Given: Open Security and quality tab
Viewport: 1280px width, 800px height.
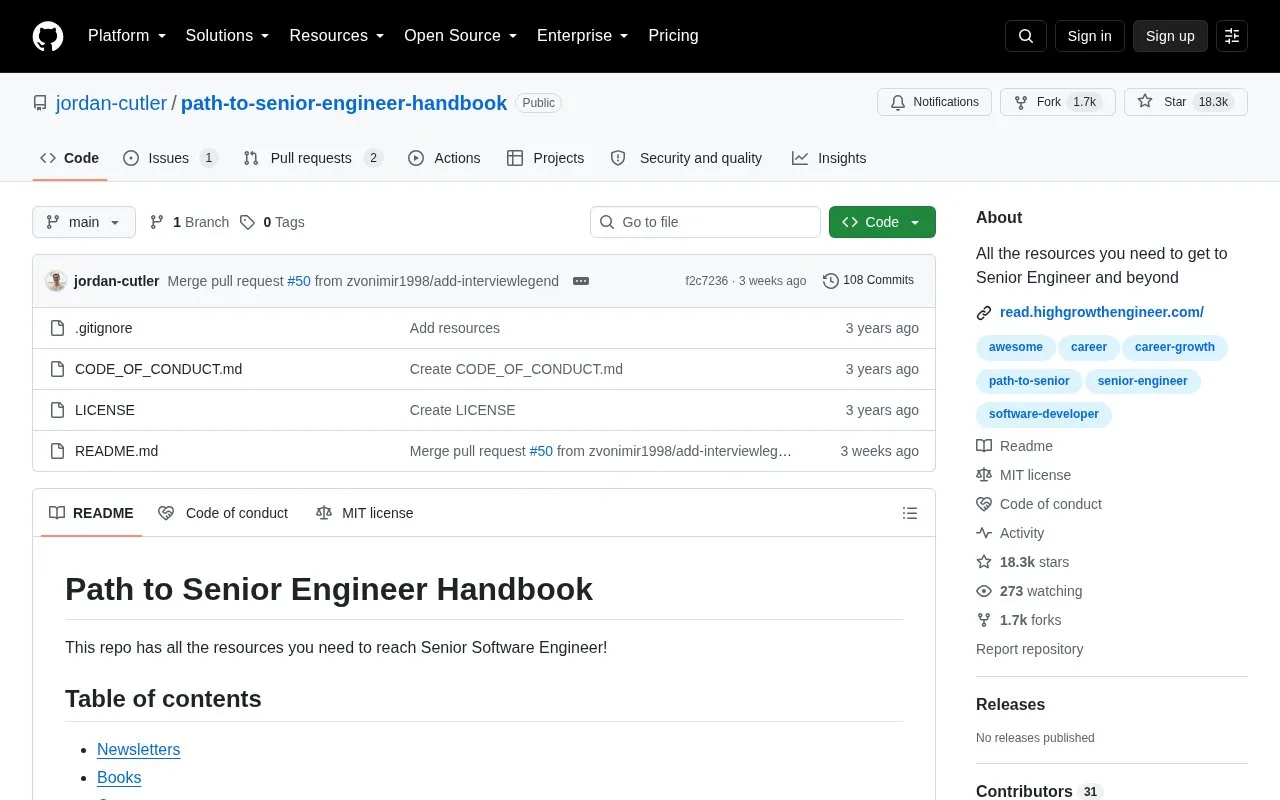Looking at the screenshot, I should click(686, 158).
